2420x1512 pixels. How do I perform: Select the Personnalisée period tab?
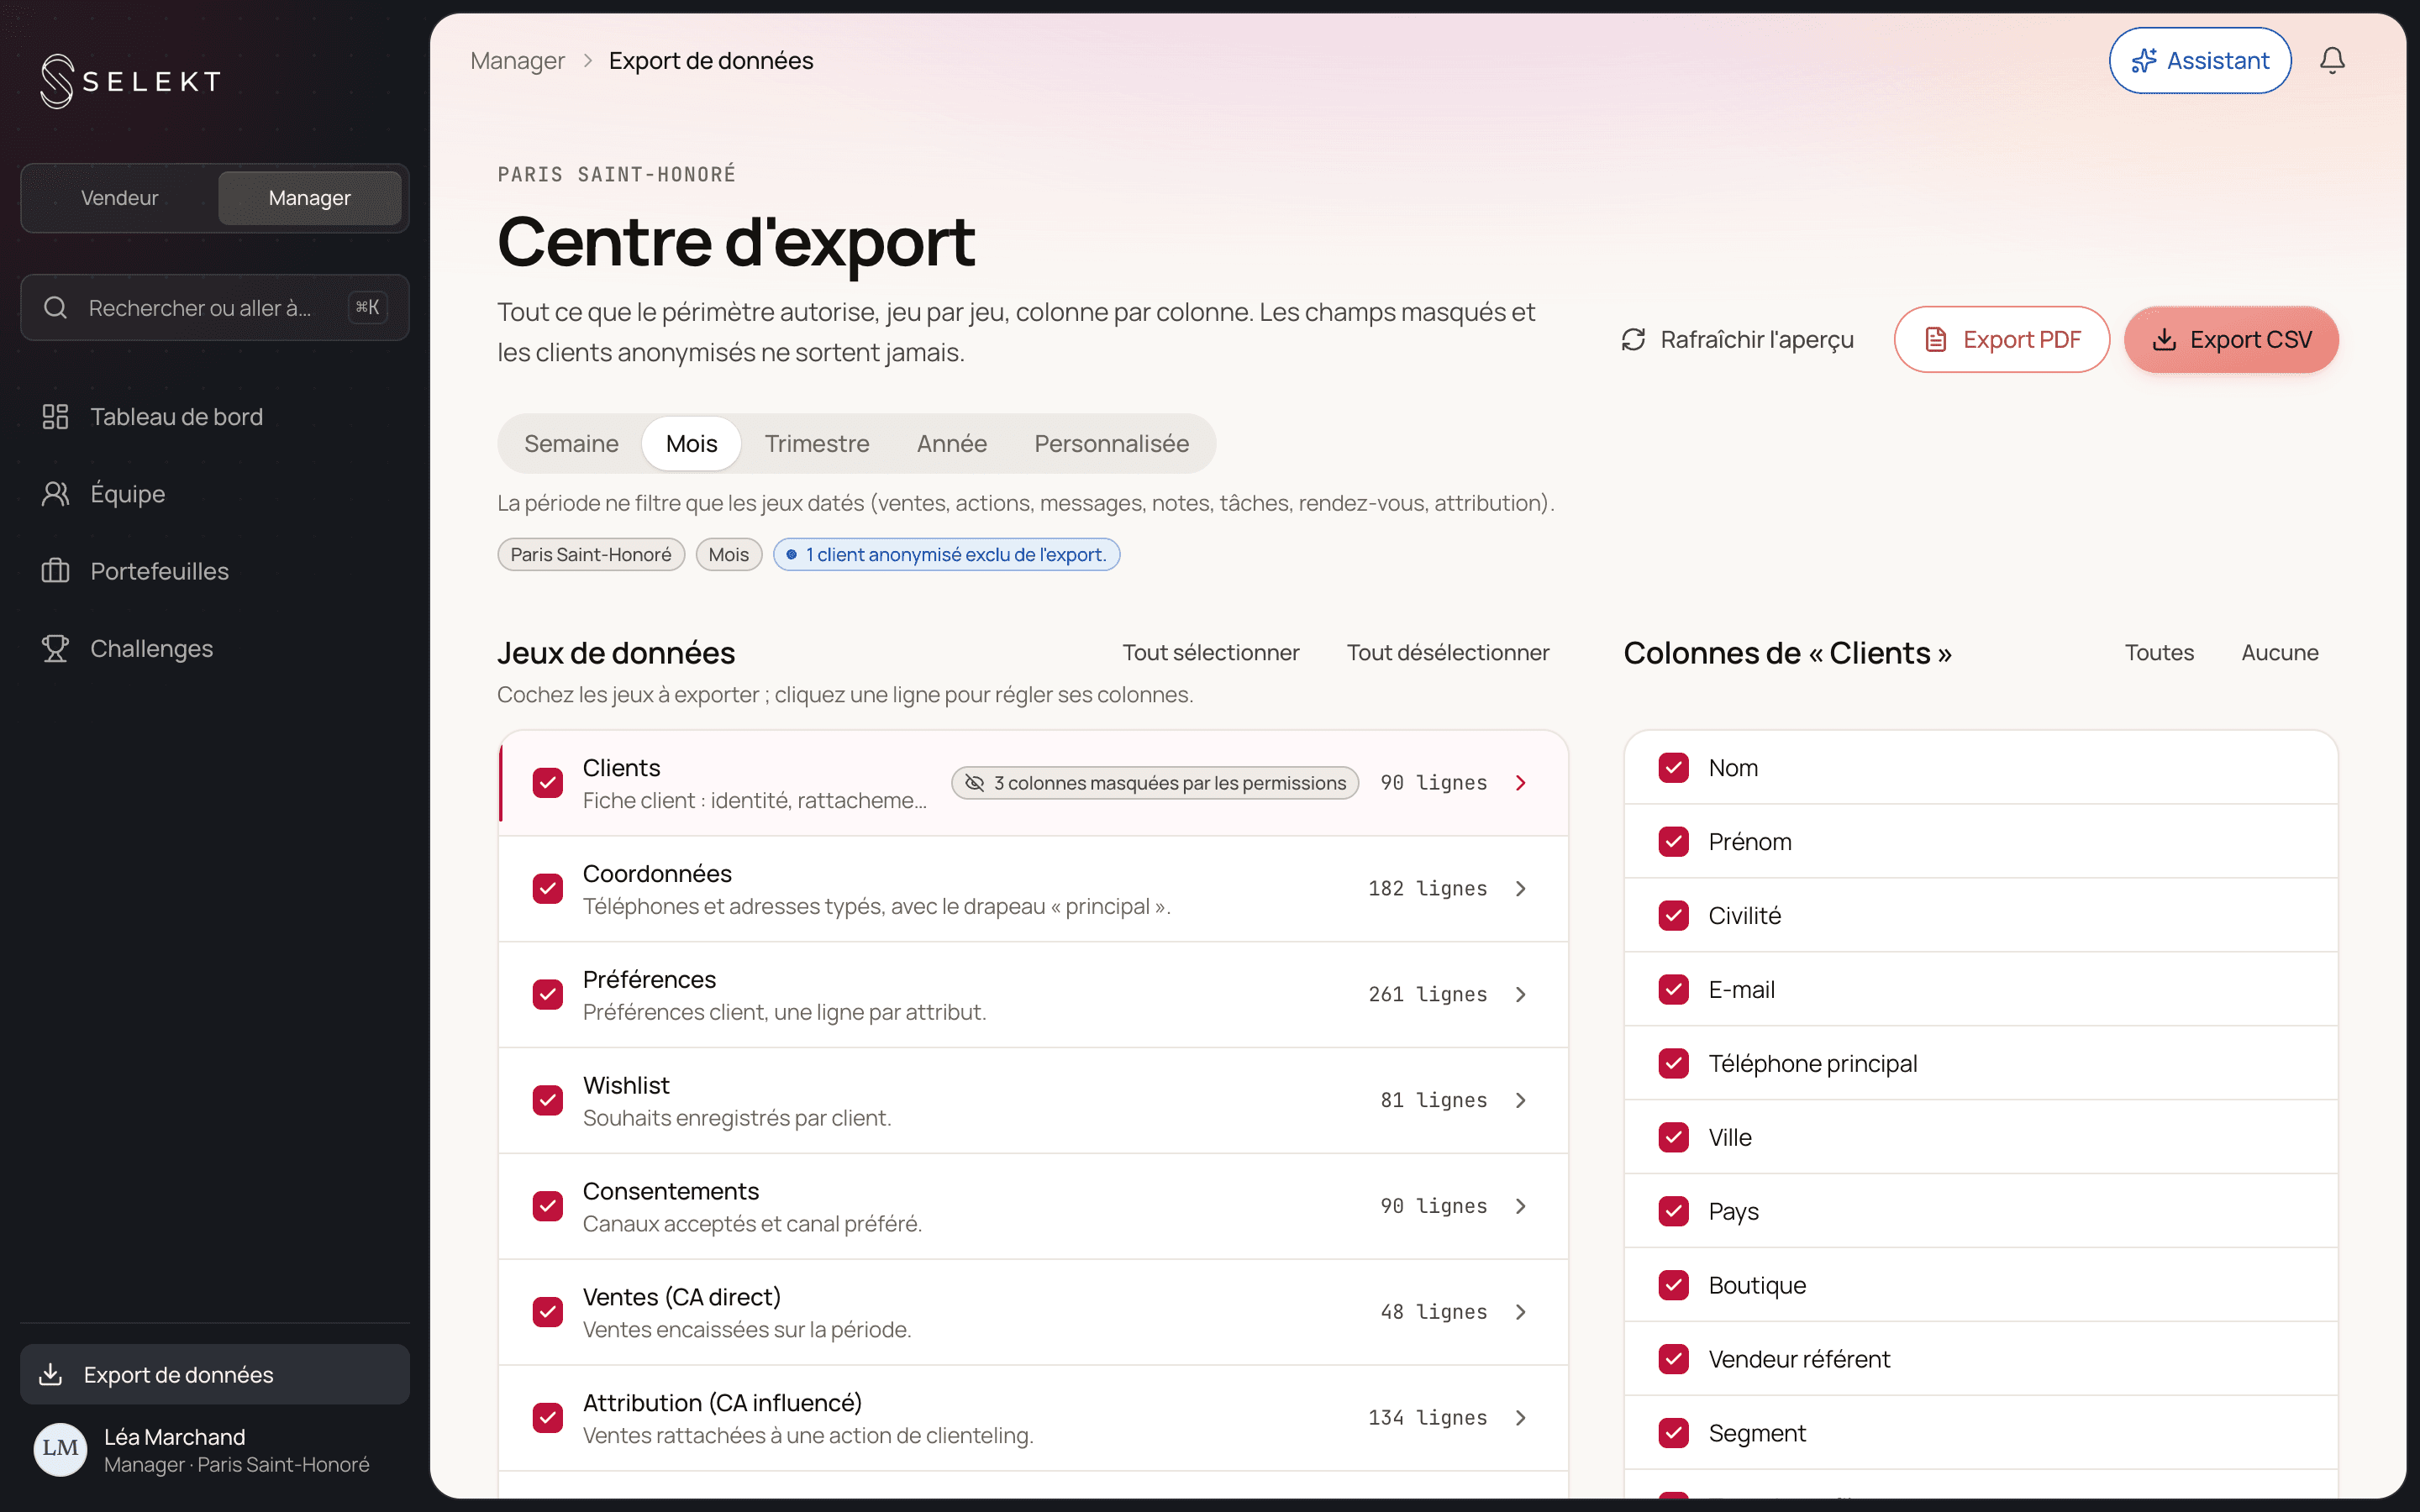coord(1111,443)
